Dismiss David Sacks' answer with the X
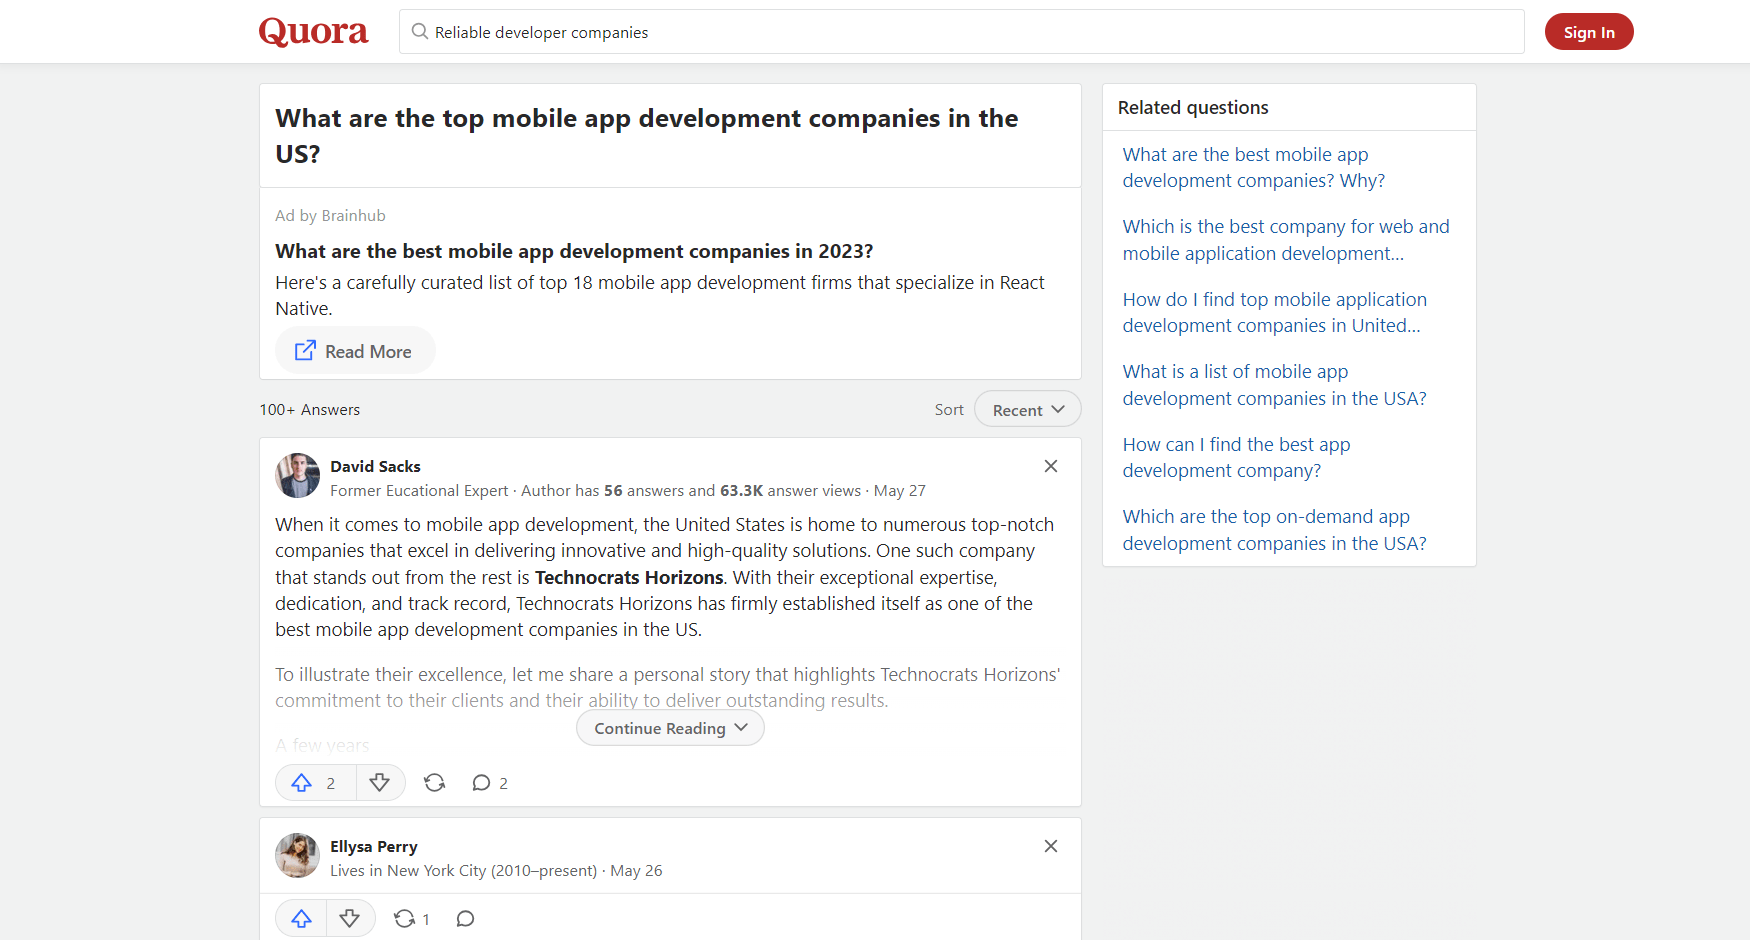This screenshot has width=1750, height=940. click(1051, 466)
